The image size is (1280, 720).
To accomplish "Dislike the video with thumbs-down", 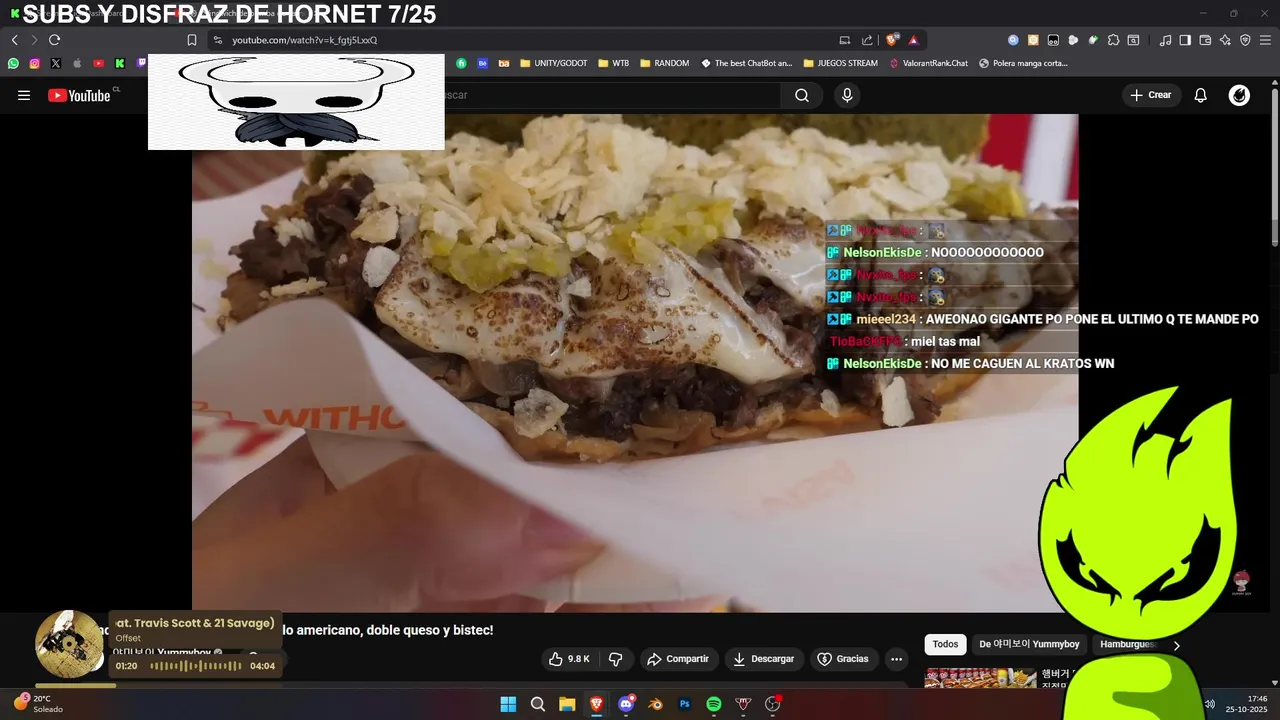I will (615, 659).
